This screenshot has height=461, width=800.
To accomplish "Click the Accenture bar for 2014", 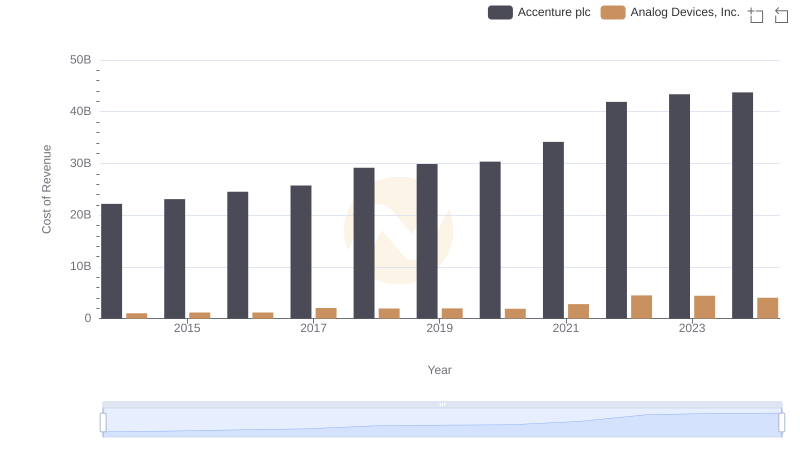I will pos(112,261).
